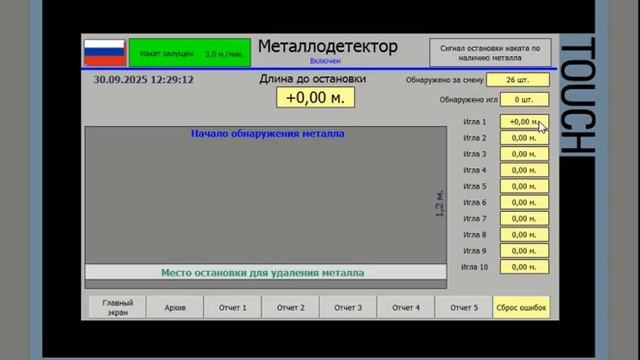Switch to Отчет 1

(x=233, y=307)
